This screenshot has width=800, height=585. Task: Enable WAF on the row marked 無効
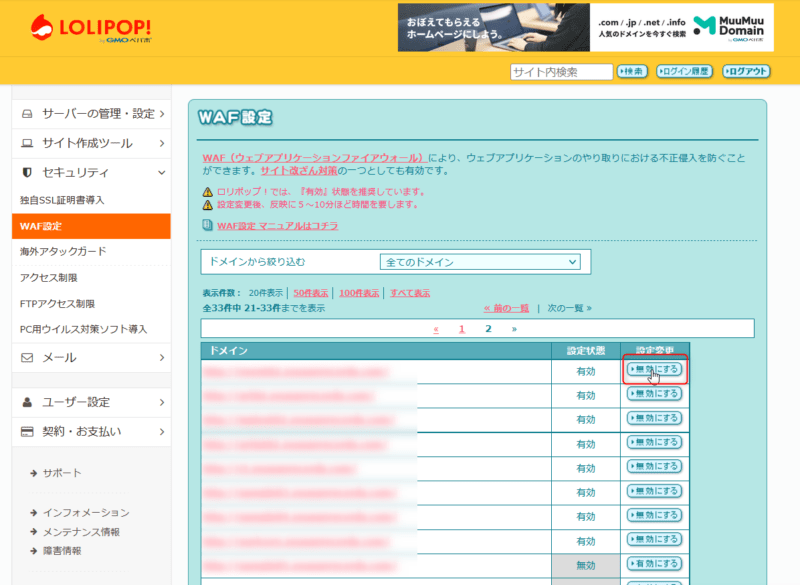(654, 565)
